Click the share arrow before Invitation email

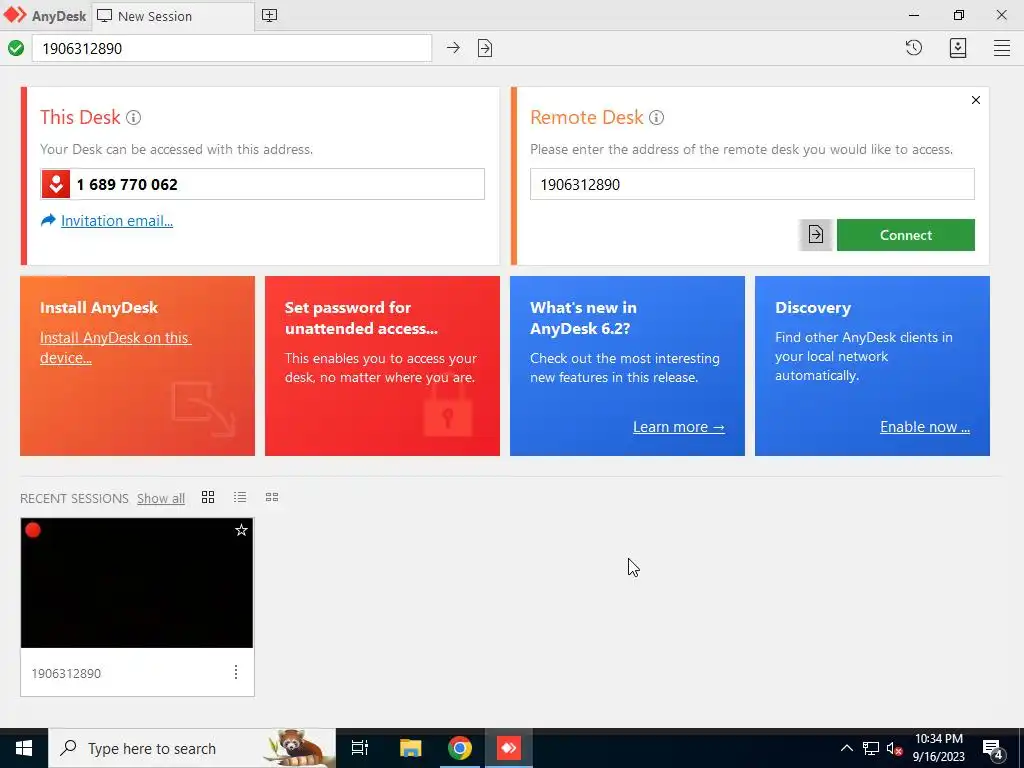click(x=48, y=220)
